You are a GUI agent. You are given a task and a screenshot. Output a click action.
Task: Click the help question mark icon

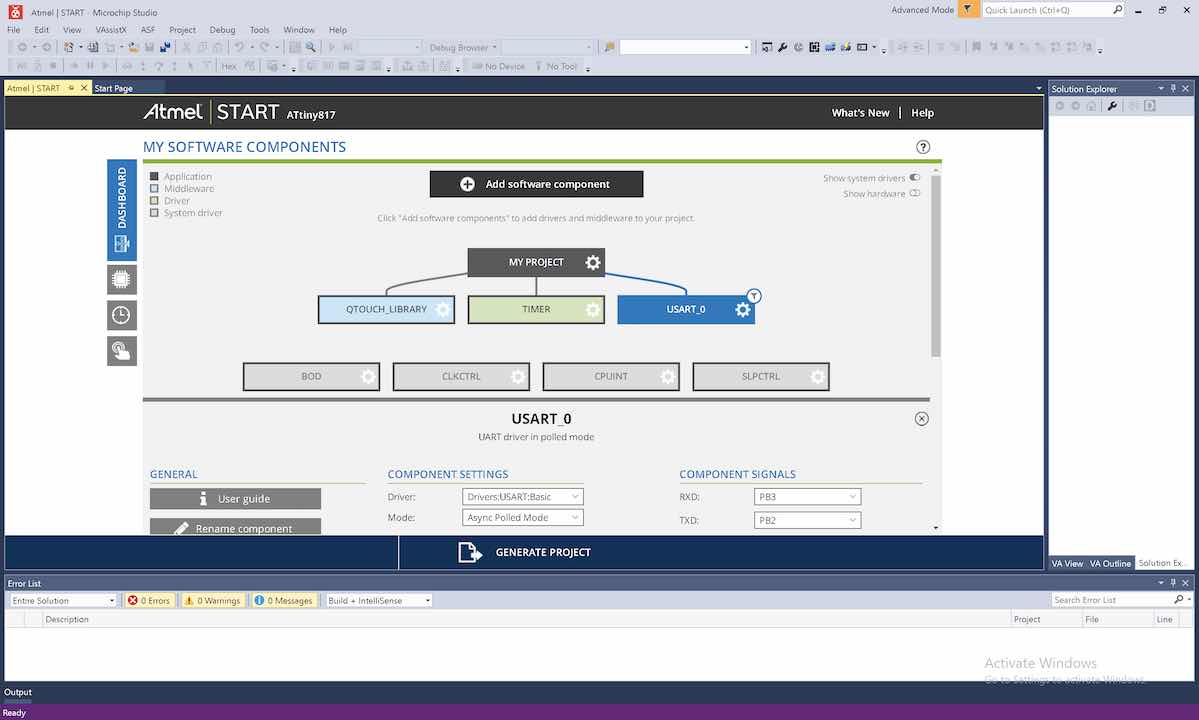click(923, 147)
